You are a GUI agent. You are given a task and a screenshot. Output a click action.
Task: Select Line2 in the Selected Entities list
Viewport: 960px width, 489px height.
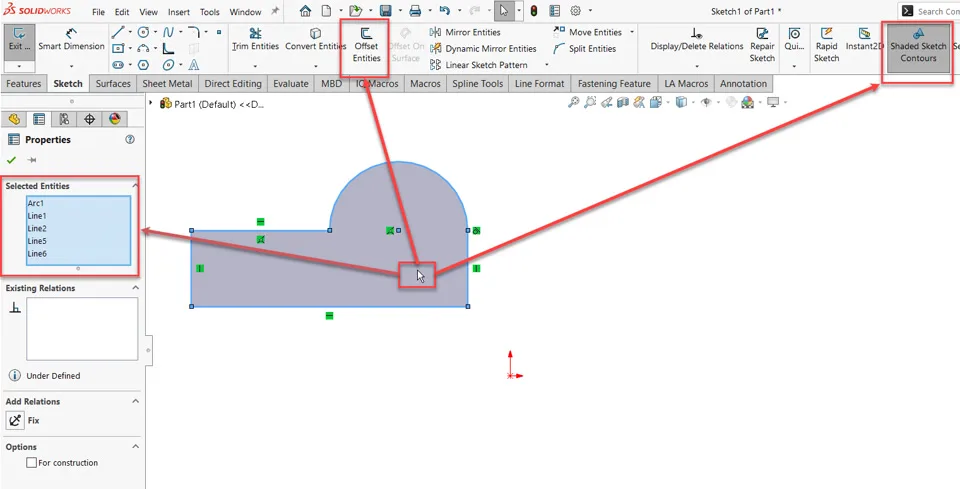(x=37, y=228)
